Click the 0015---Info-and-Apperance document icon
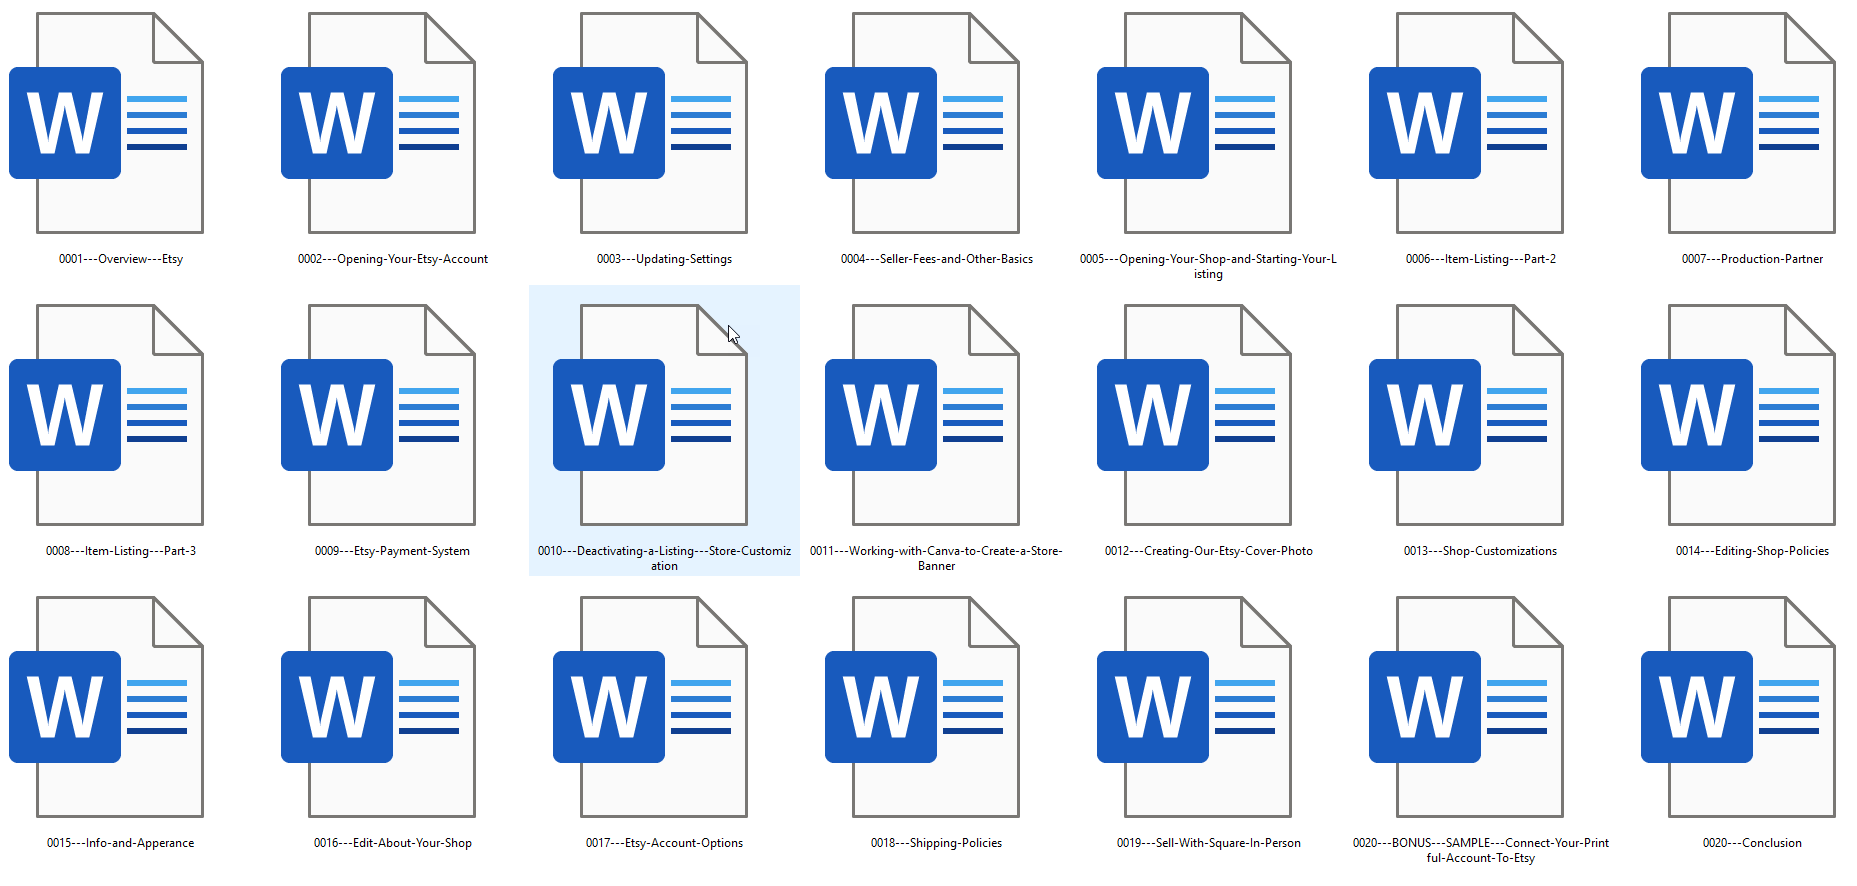 [106, 707]
